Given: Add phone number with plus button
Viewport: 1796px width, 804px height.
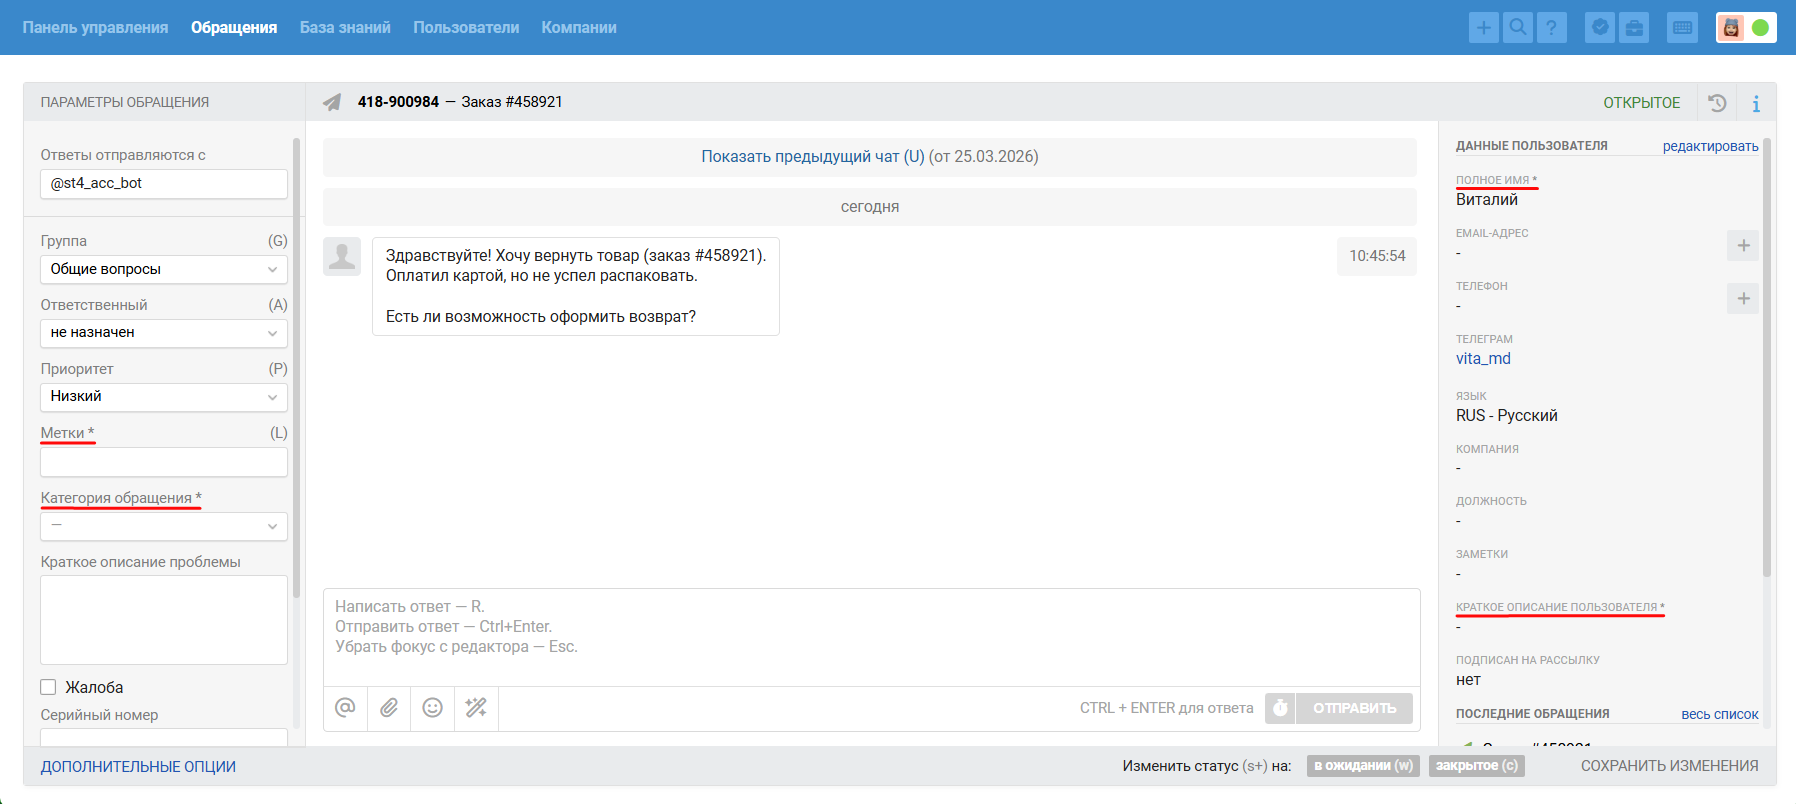Looking at the screenshot, I should tap(1743, 298).
